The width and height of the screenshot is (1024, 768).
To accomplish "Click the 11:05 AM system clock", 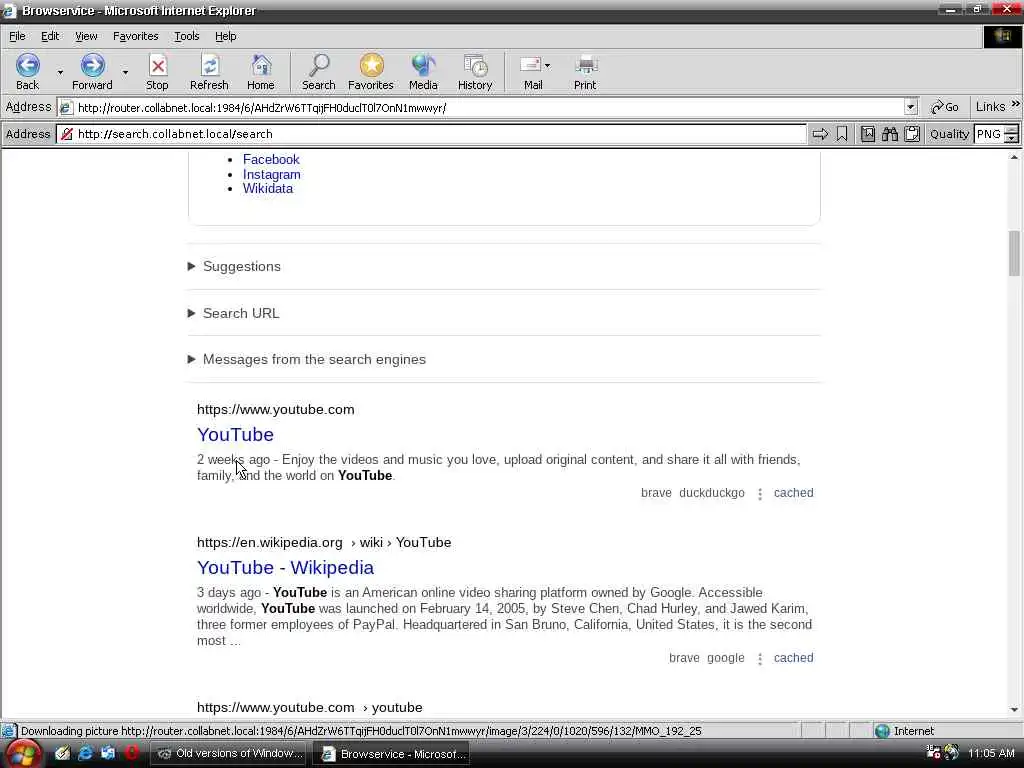I will click(x=991, y=754).
